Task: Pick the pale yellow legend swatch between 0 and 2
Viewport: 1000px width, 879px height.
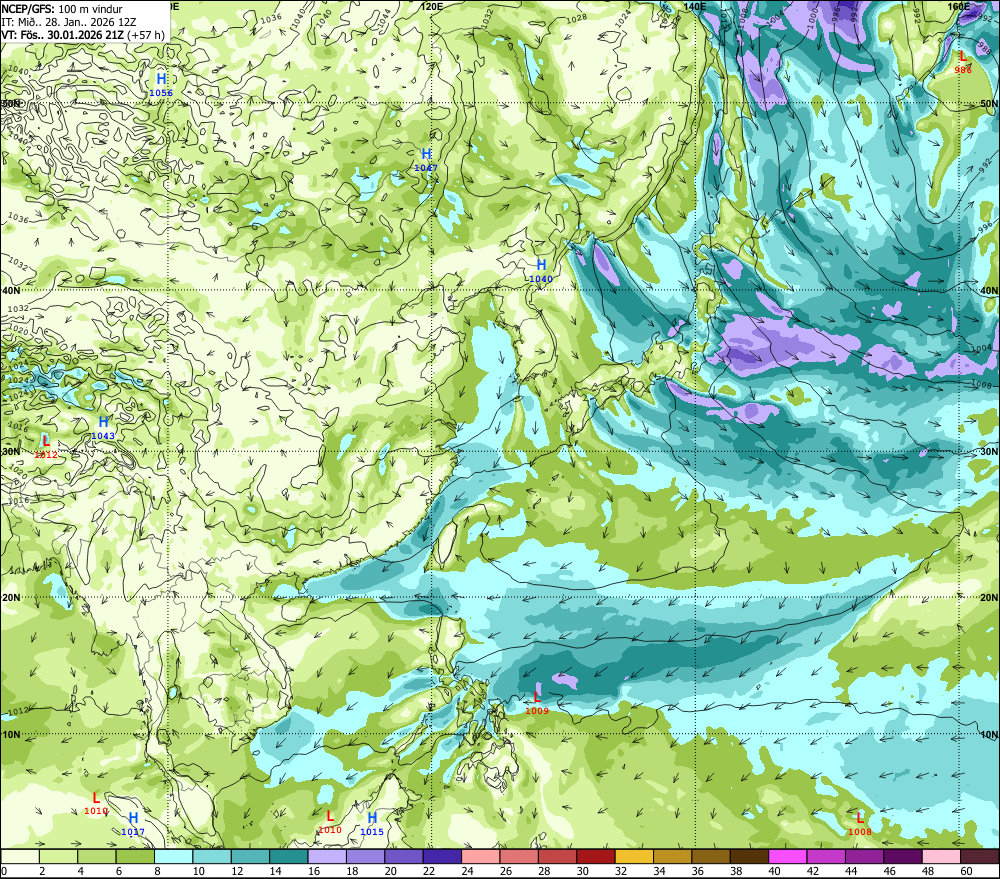Action: pyautogui.click(x=20, y=856)
